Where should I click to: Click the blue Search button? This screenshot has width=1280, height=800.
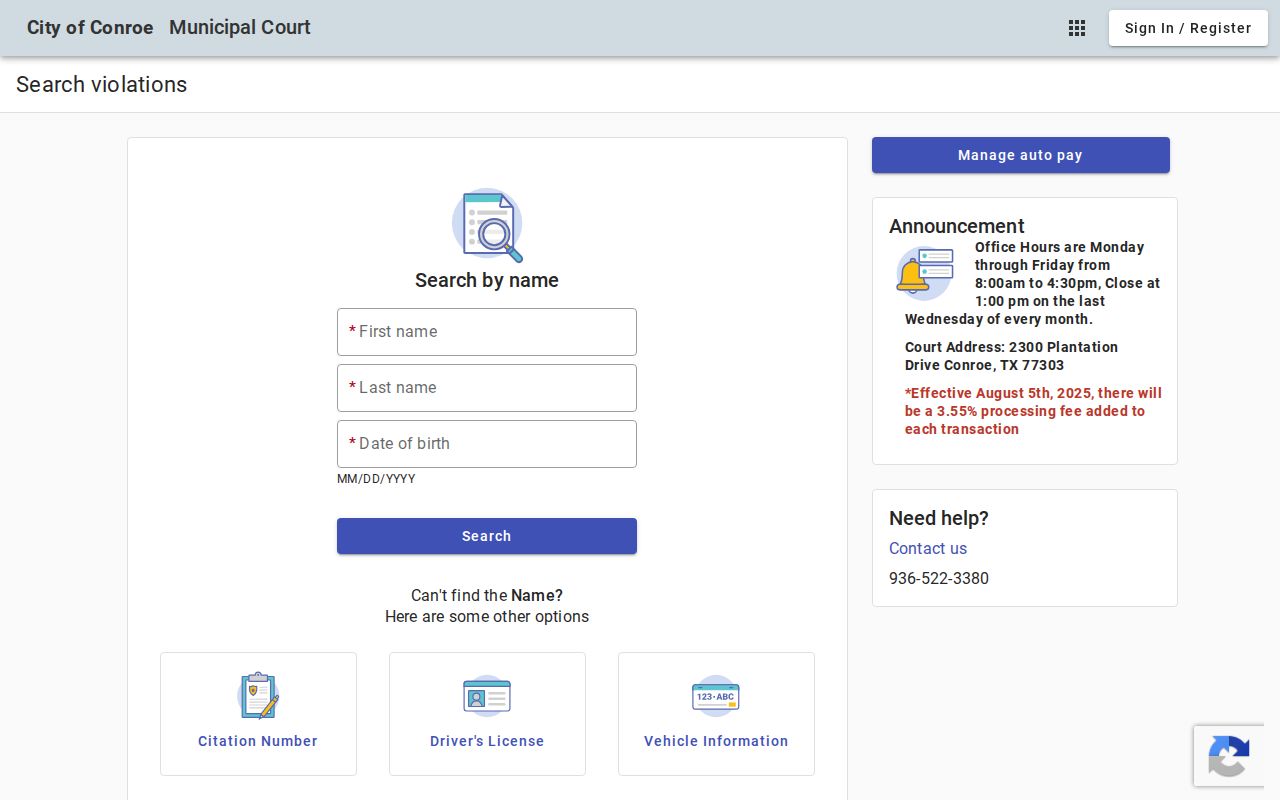pos(487,536)
